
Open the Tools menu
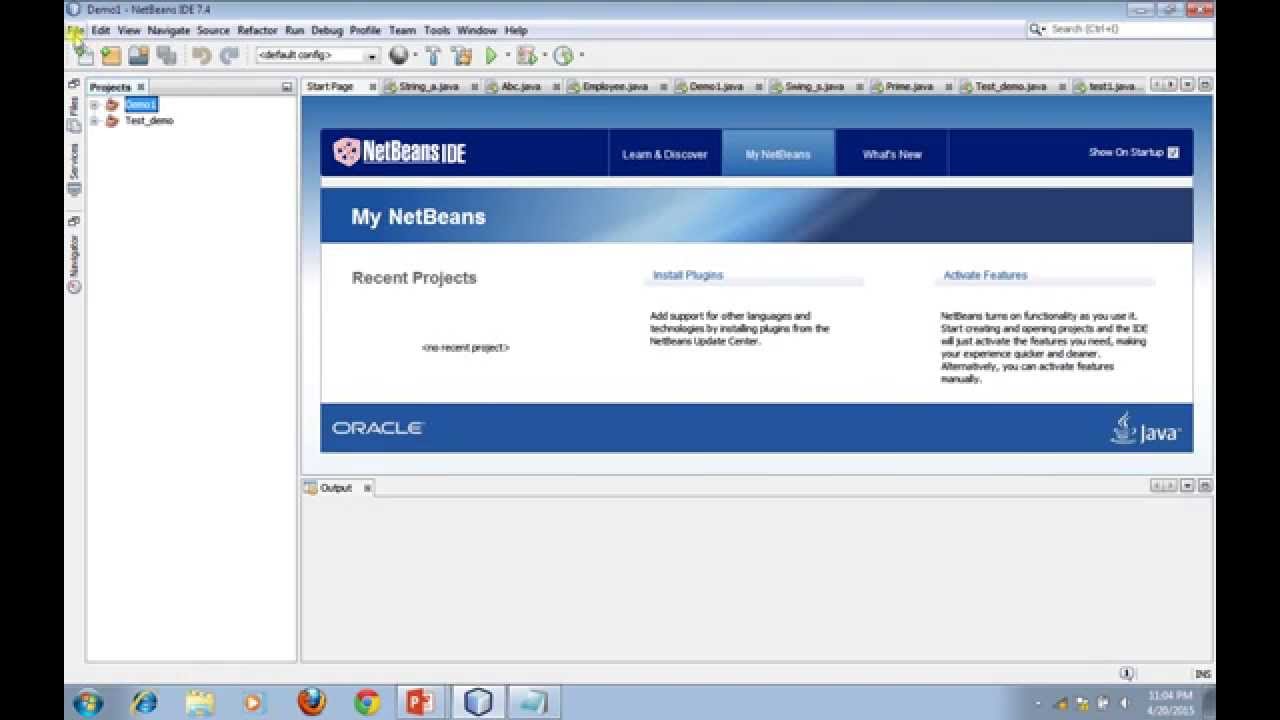(437, 30)
